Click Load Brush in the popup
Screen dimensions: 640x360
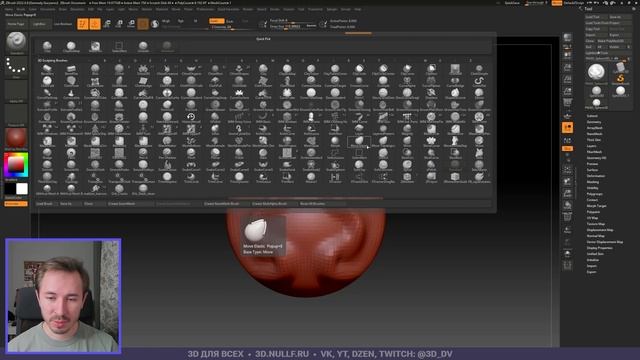pyautogui.click(x=44, y=203)
